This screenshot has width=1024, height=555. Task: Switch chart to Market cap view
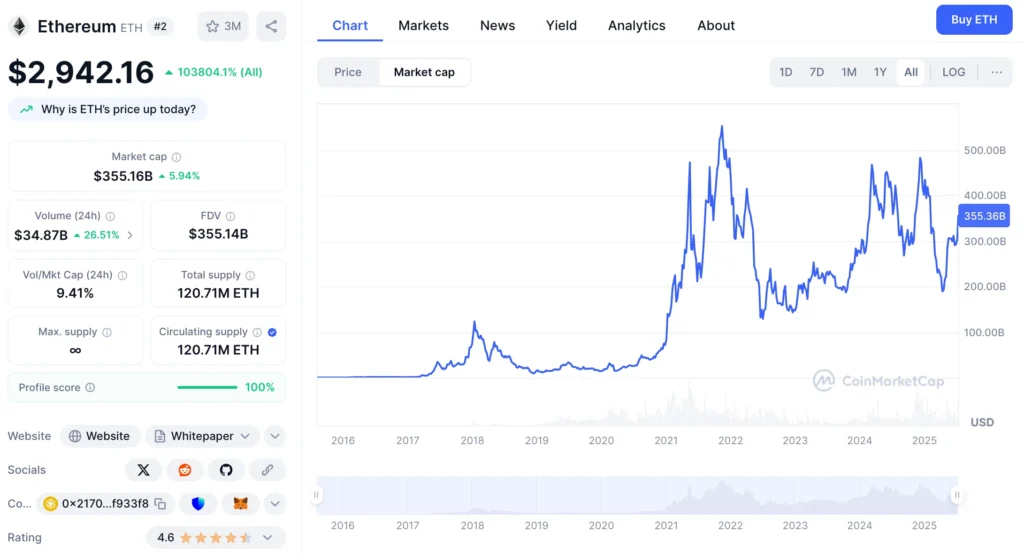[424, 72]
